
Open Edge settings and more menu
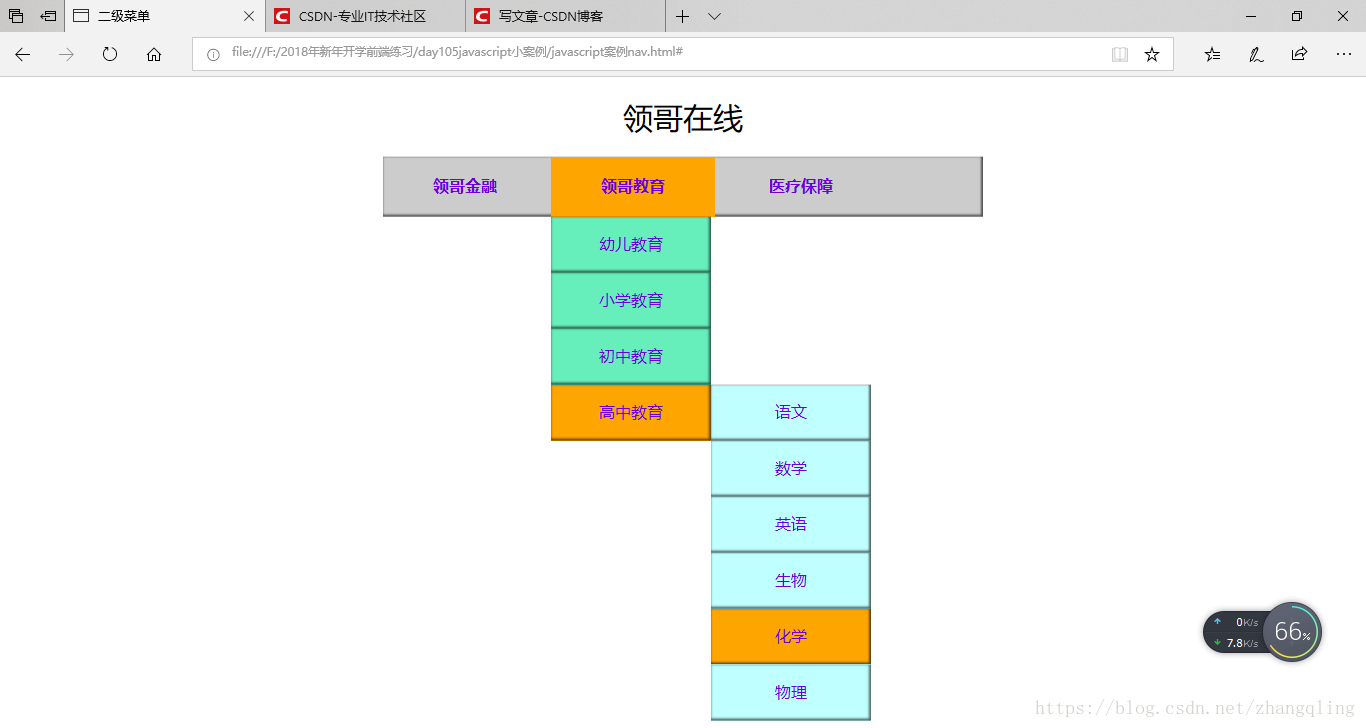(1343, 54)
